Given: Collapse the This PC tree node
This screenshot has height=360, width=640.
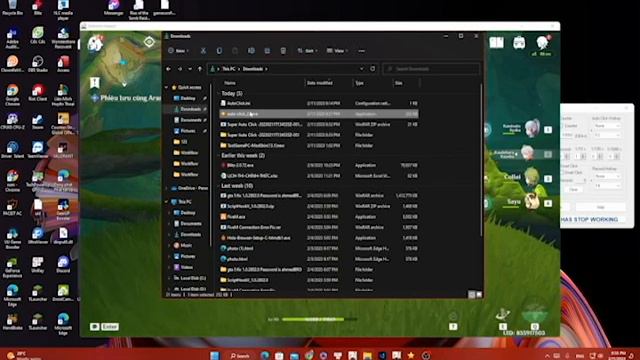Looking at the screenshot, I should (167, 202).
